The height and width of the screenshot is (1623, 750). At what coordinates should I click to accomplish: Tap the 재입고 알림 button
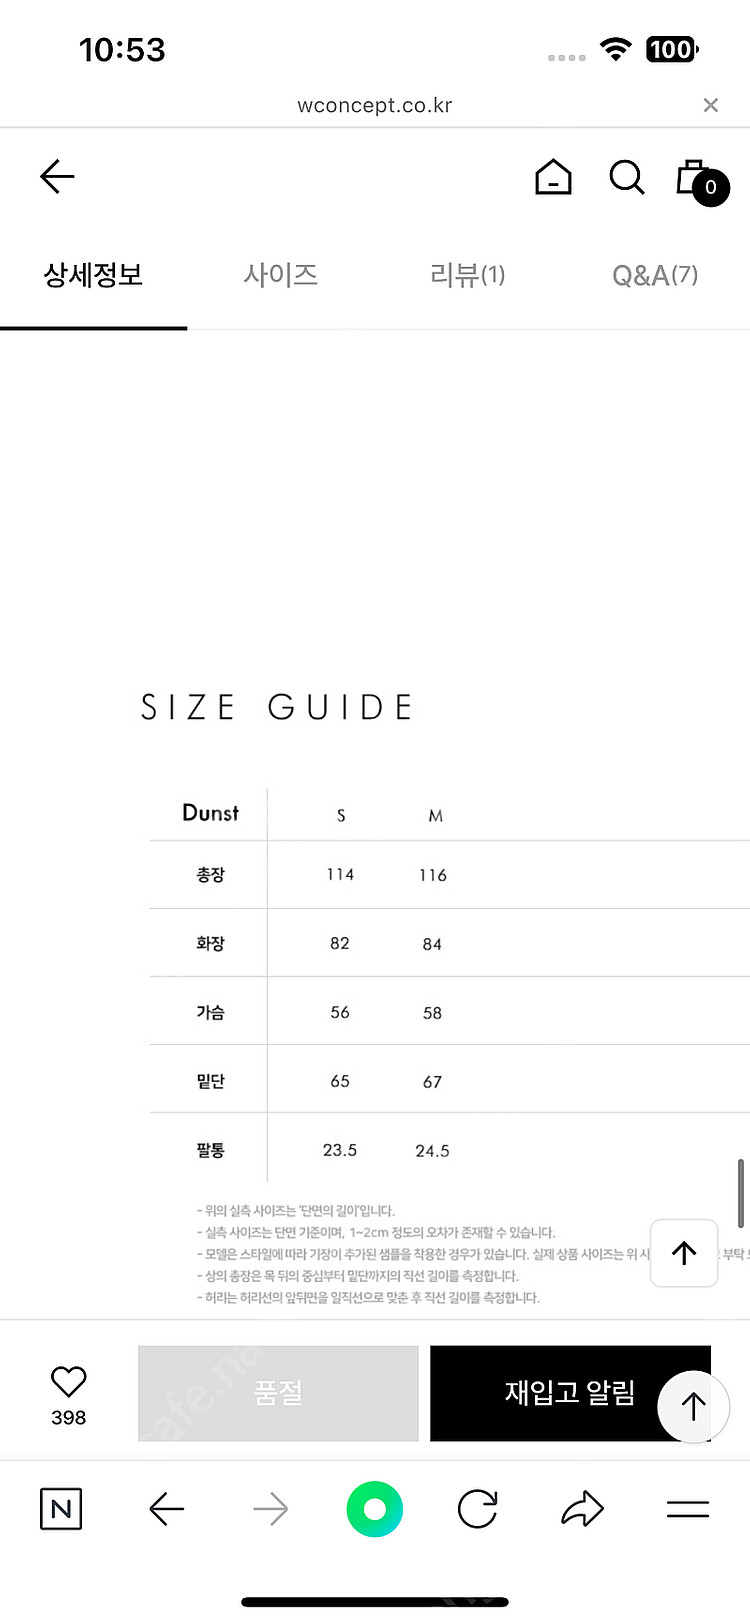(570, 1393)
